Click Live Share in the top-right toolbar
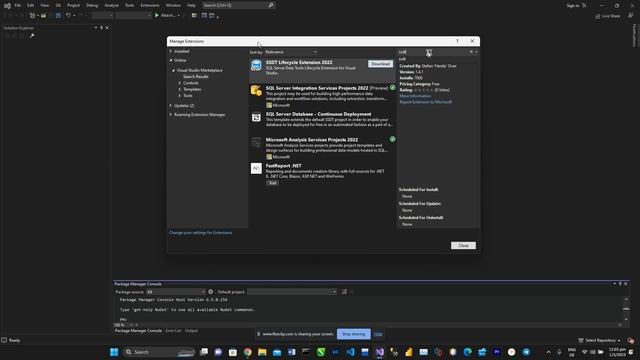Screen dimensions: 640x360 pos(607,16)
